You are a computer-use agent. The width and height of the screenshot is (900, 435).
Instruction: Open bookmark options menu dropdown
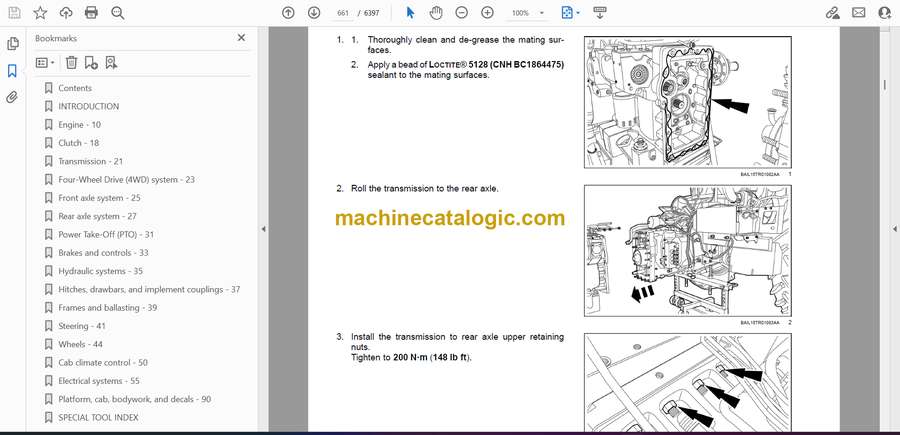click(x=45, y=63)
